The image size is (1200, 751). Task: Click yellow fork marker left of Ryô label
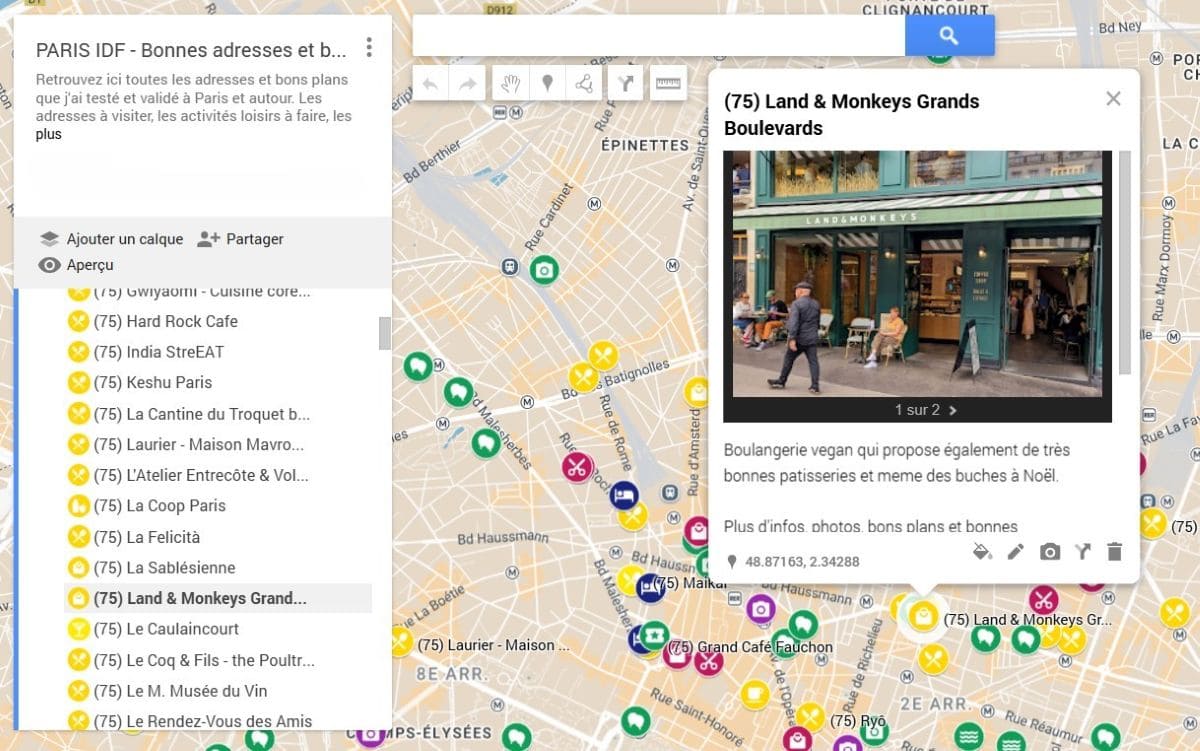click(x=810, y=717)
